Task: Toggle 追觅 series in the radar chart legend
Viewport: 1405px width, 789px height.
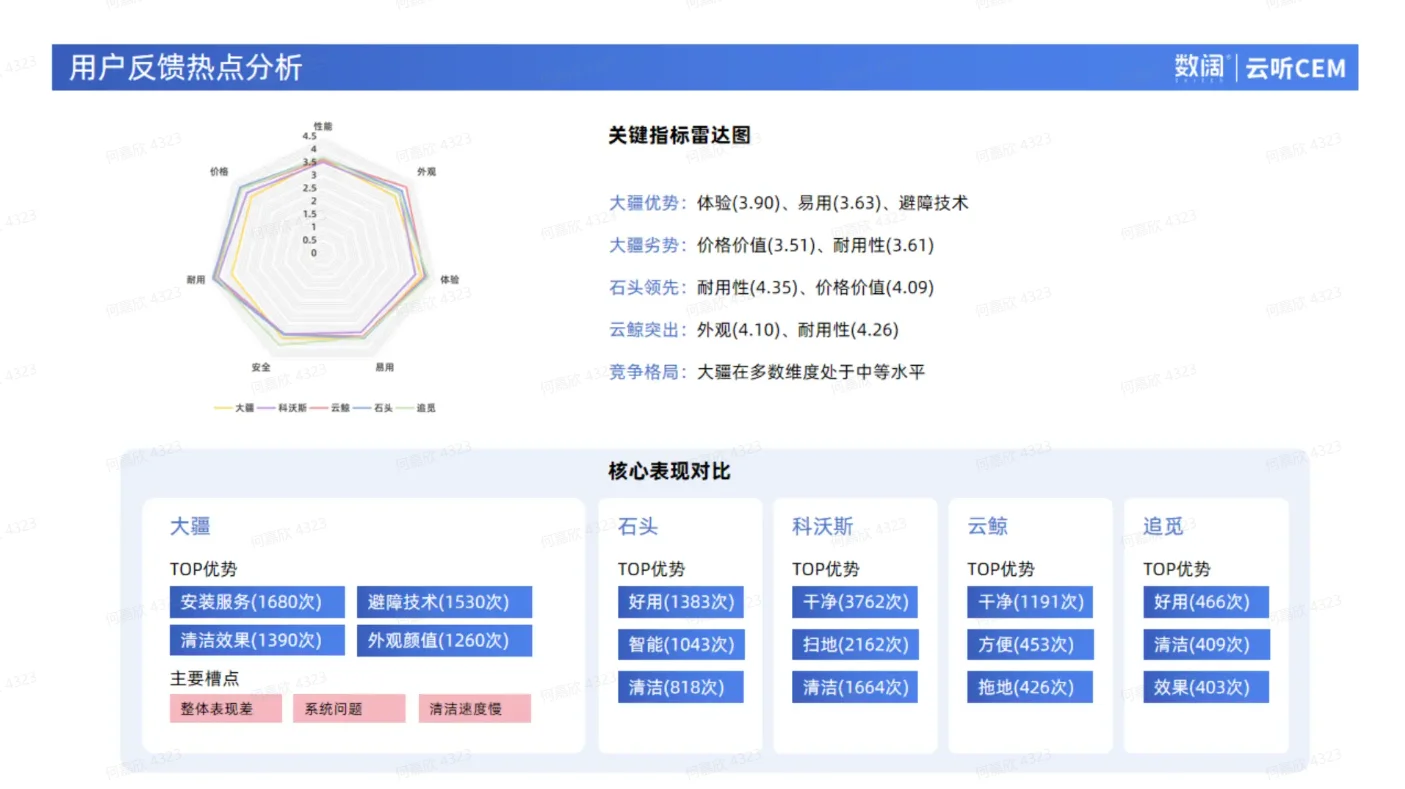Action: pyautogui.click(x=416, y=408)
